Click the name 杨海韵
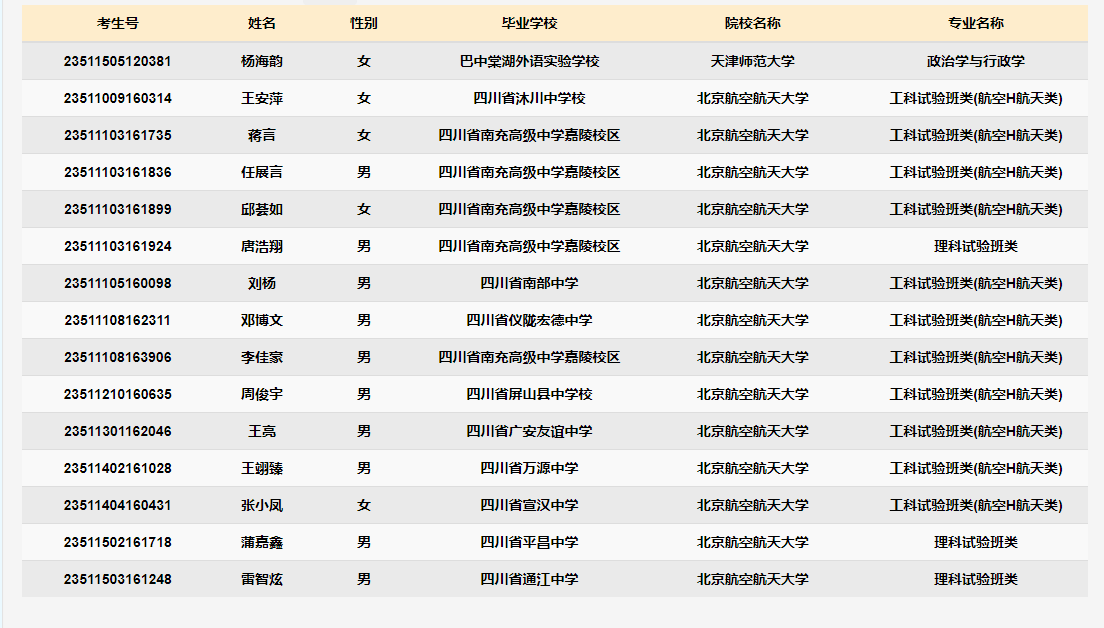1104x628 pixels. pyautogui.click(x=261, y=61)
